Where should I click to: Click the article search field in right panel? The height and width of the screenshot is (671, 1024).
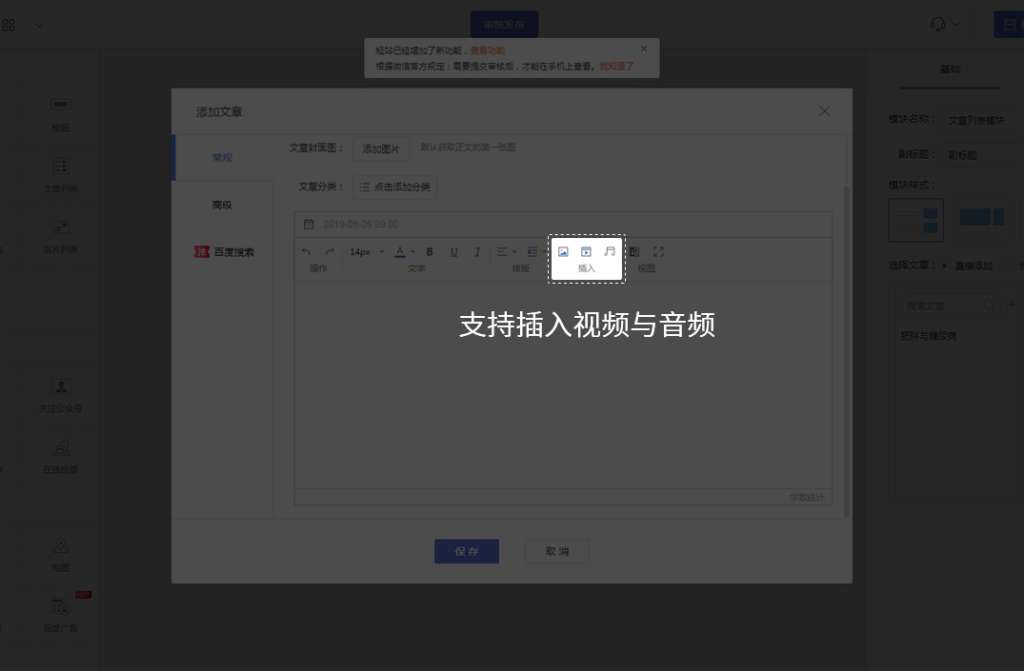tap(946, 305)
